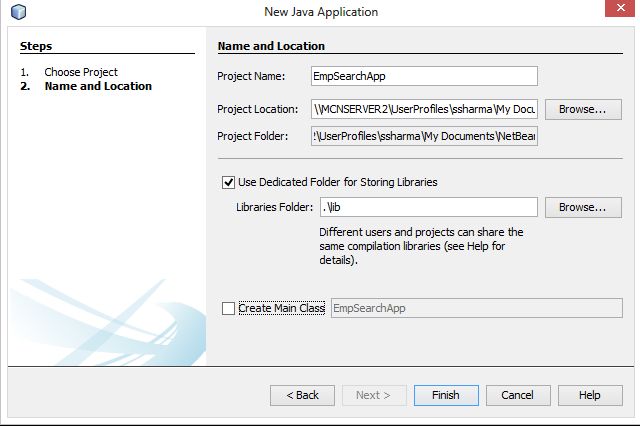Viewport: 640px width, 426px height.
Task: Select the Name and Location step
Action: tap(97, 86)
